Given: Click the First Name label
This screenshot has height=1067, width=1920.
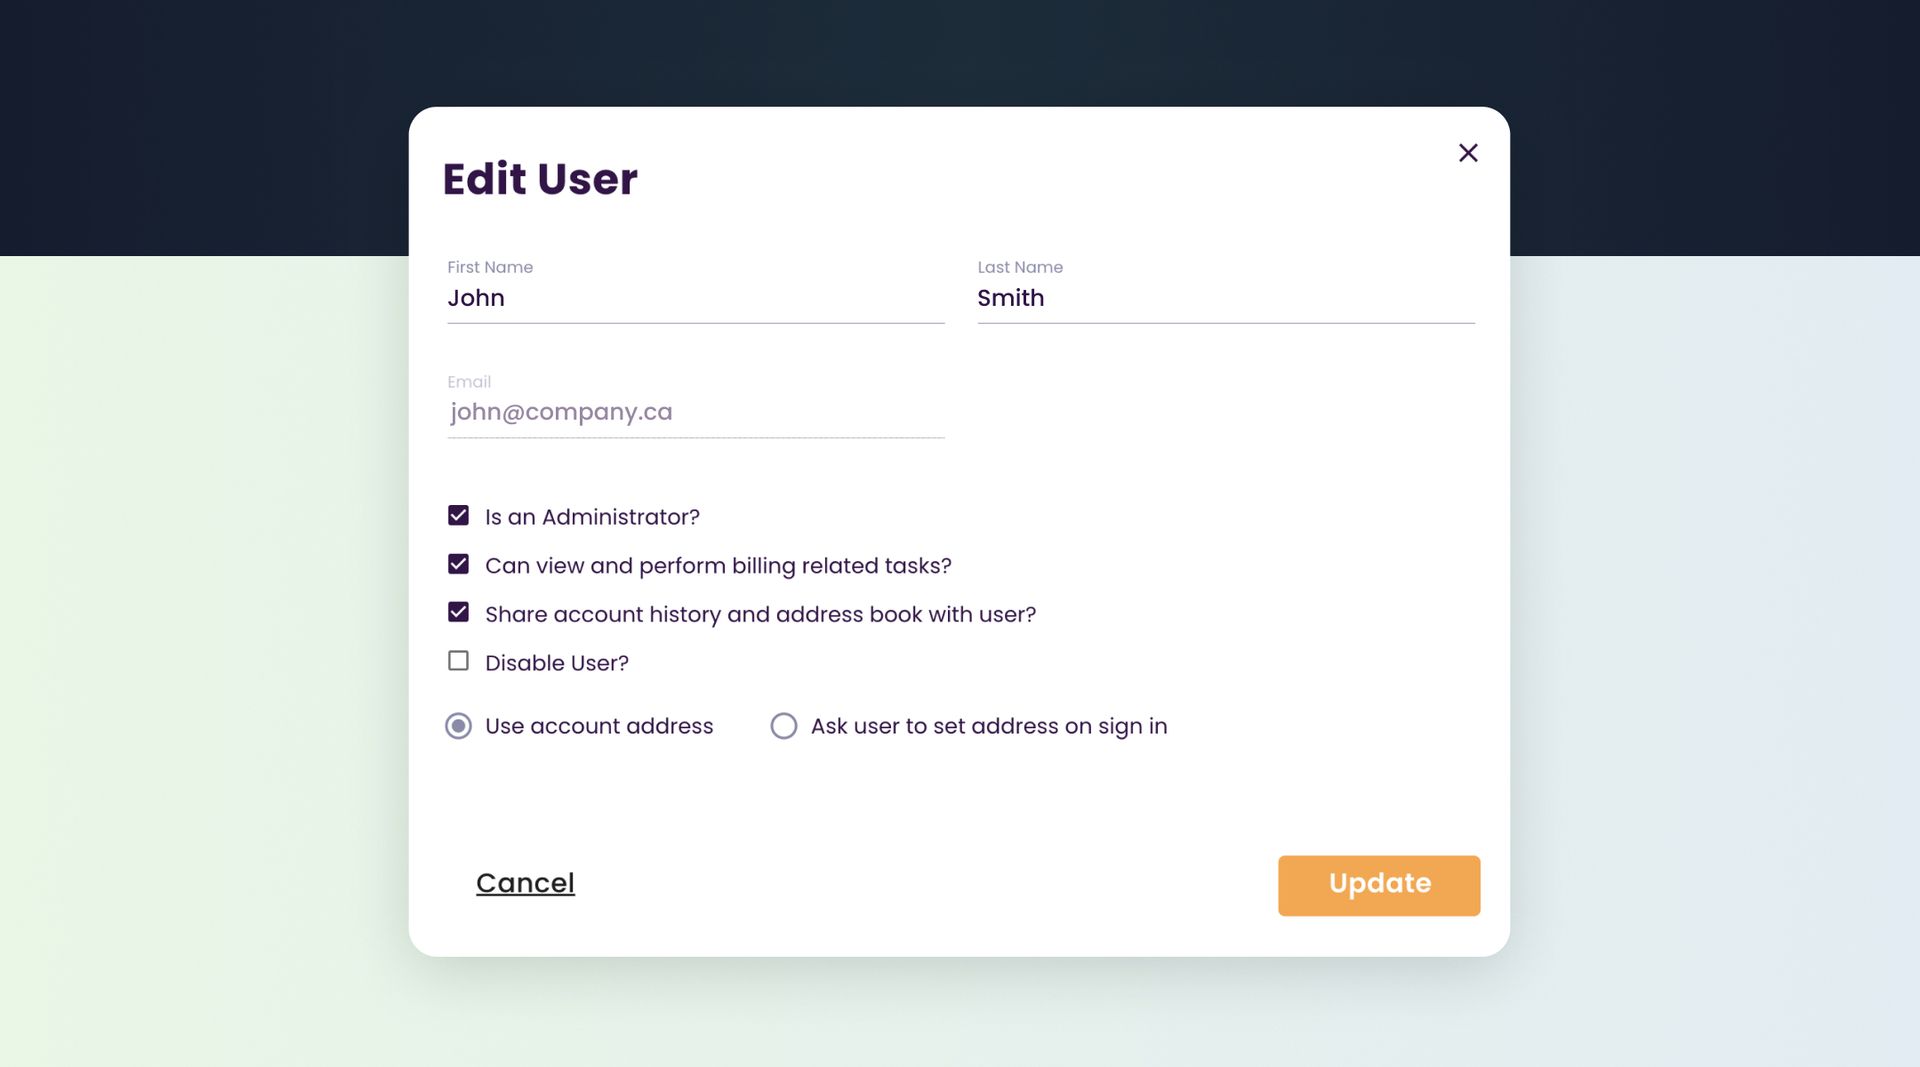Looking at the screenshot, I should [x=489, y=267].
